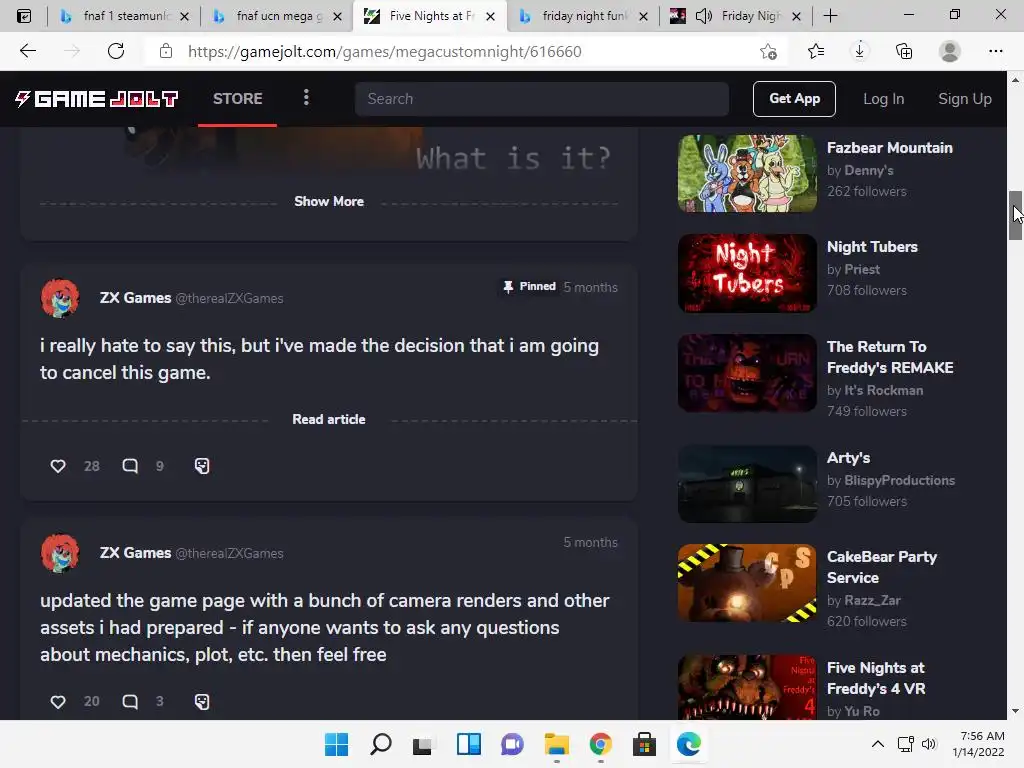1024x768 pixels.
Task: Open the clock showing 7:56 AM
Action: (x=978, y=744)
